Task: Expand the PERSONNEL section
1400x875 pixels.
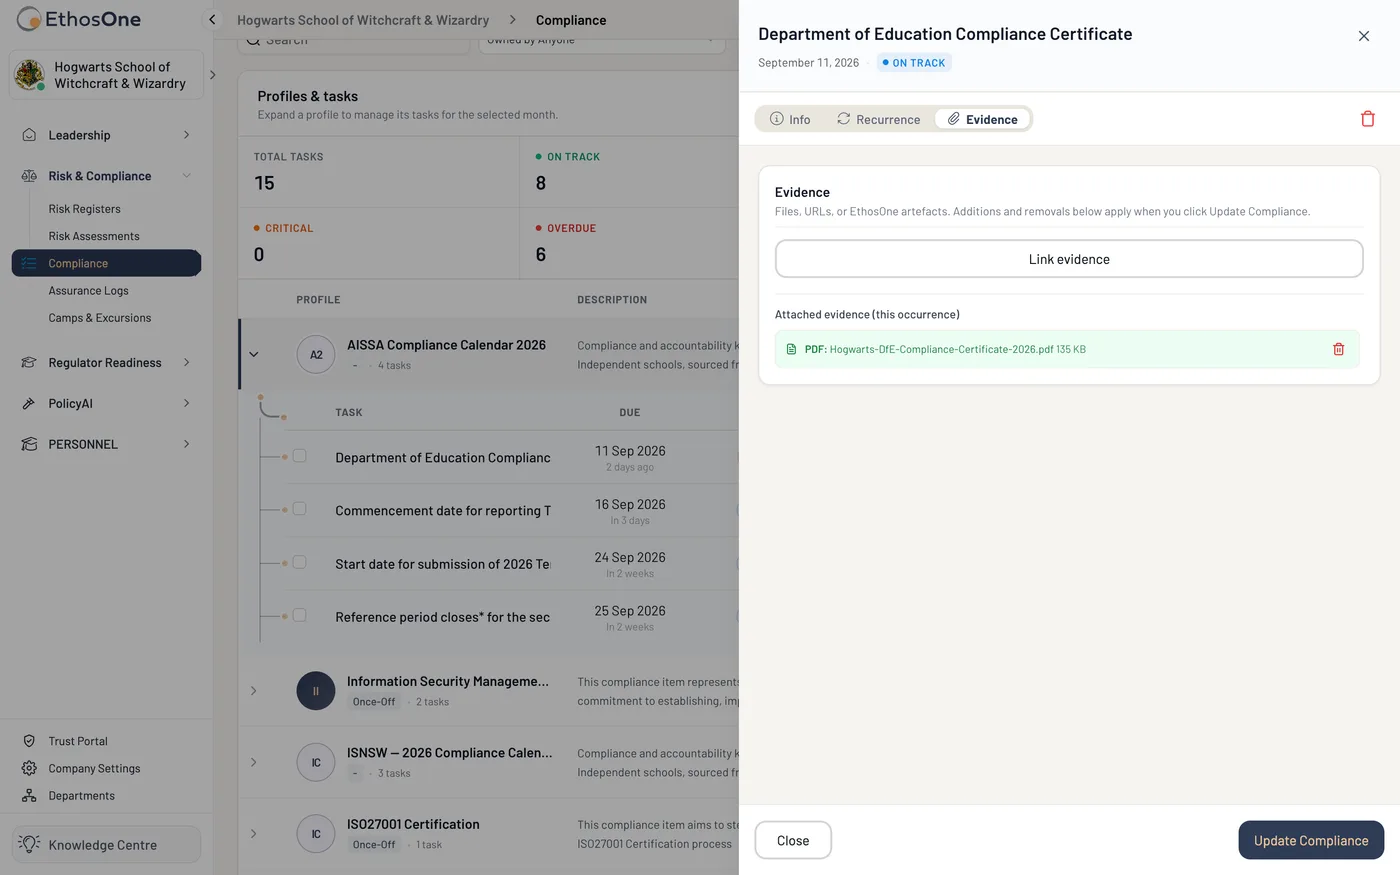Action: 187,445
